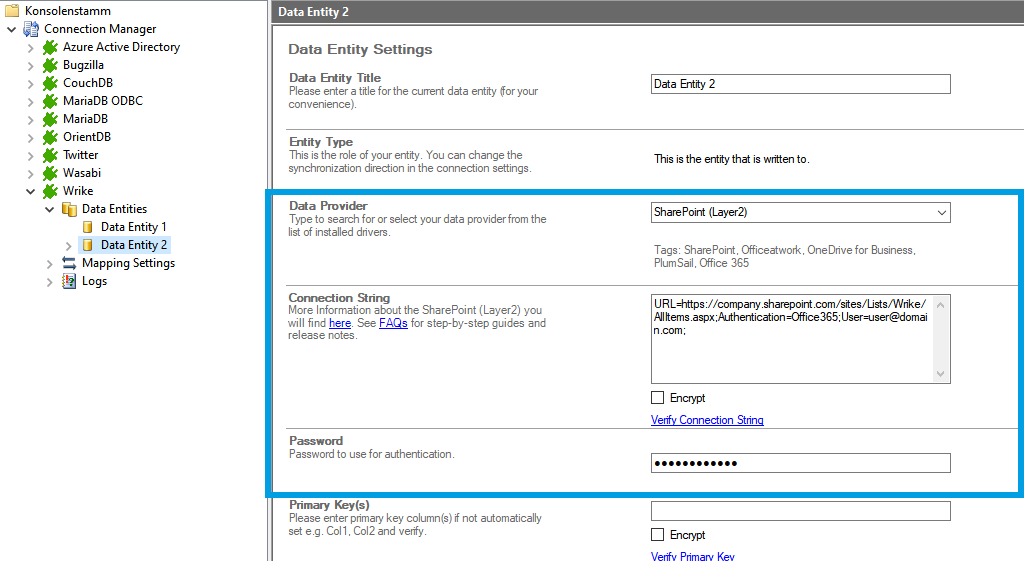This screenshot has height=561, width=1024.
Task: Click the Mapping Settings icon
Action: click(x=69, y=263)
